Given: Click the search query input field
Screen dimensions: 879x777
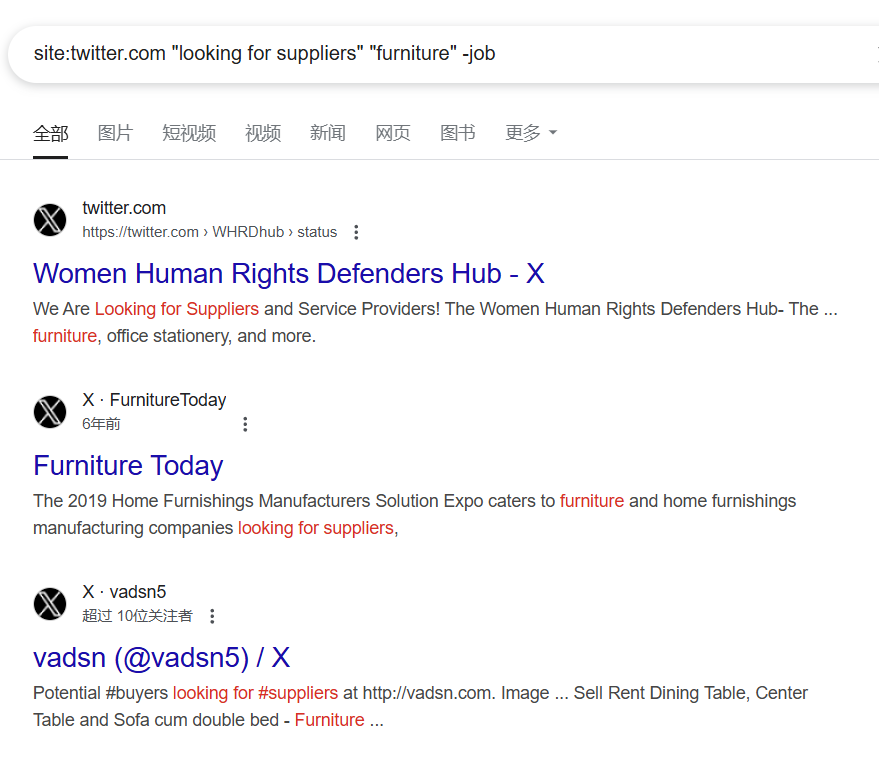Looking at the screenshot, I should coord(443,54).
